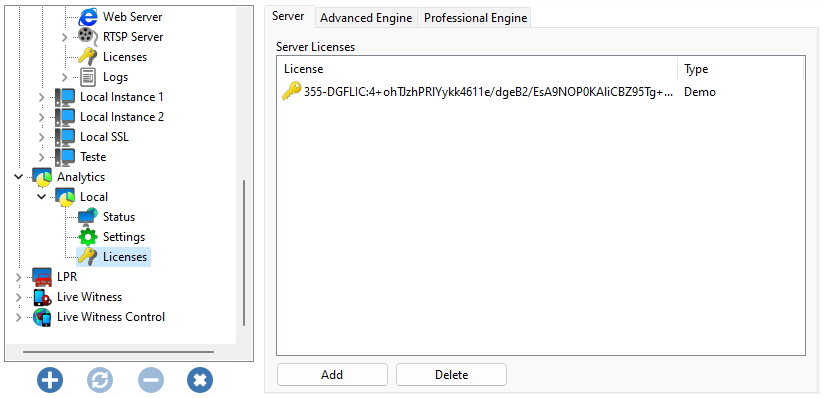Click the Local analytics pie chart icon
825x398 pixels.
(x=65, y=197)
